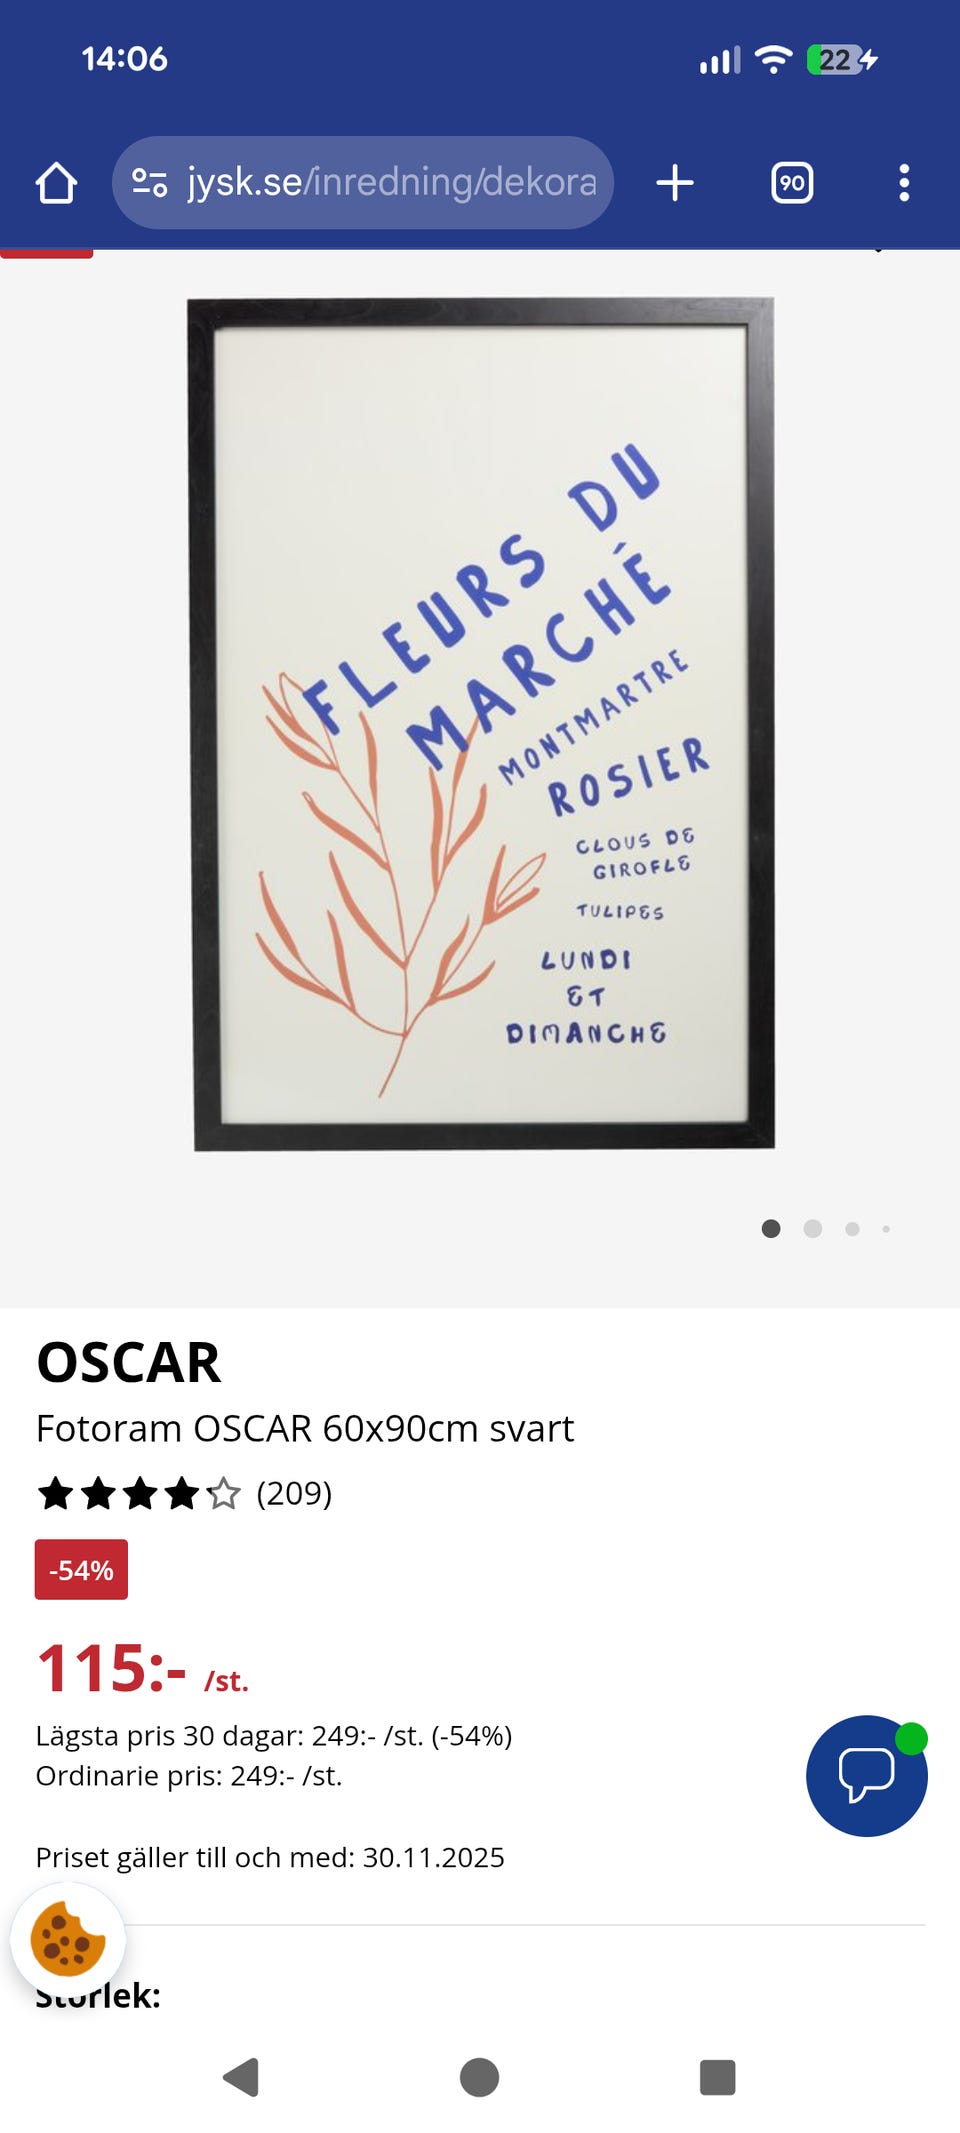Tap the Android recent apps square
This screenshot has width=960, height=2133.
pyautogui.click(x=718, y=2077)
